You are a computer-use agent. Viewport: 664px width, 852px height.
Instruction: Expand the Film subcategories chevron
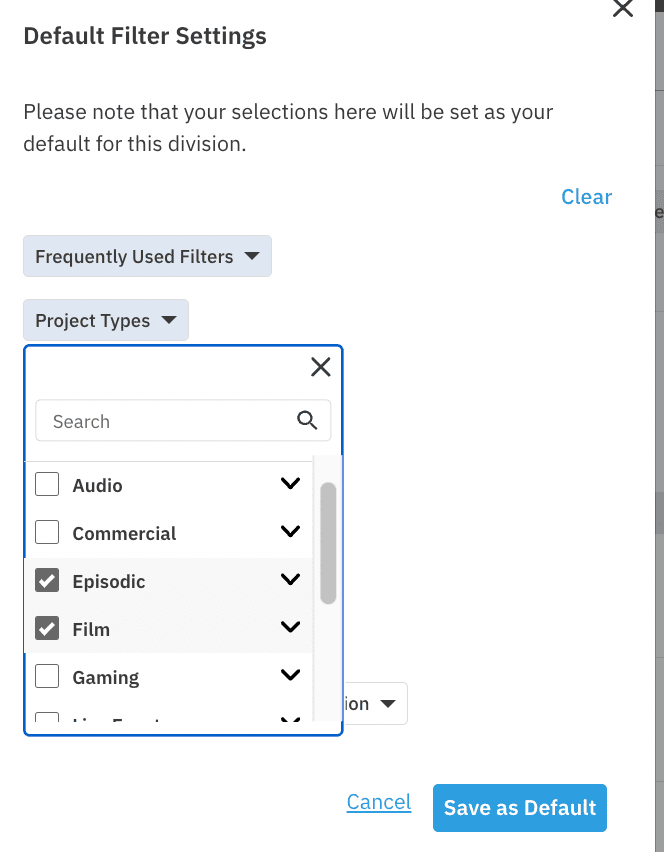click(x=291, y=627)
